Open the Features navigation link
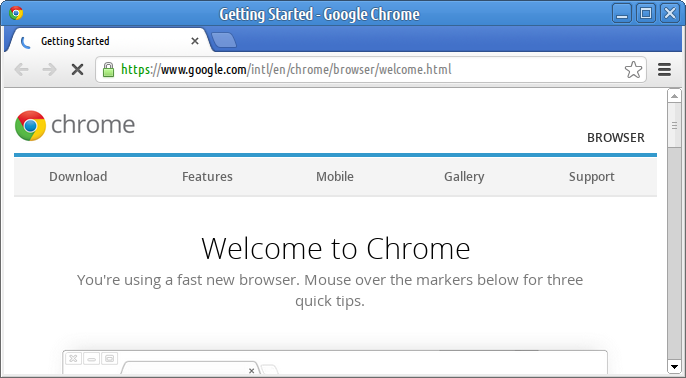The height and width of the screenshot is (378, 686). pos(207,177)
